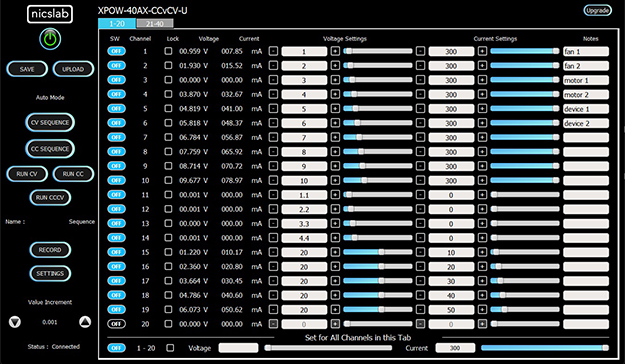Click minus icon for channel 10 current
Viewport: 625px width, 364px height.
(x=420, y=181)
